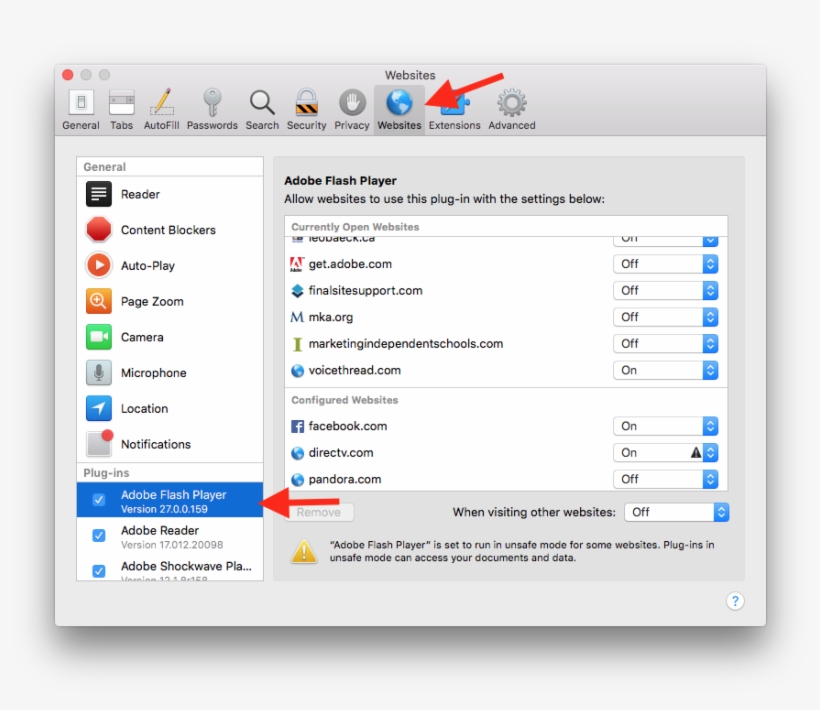
Task: Open the get.adobe.com Off dropdown
Action: (x=665, y=264)
